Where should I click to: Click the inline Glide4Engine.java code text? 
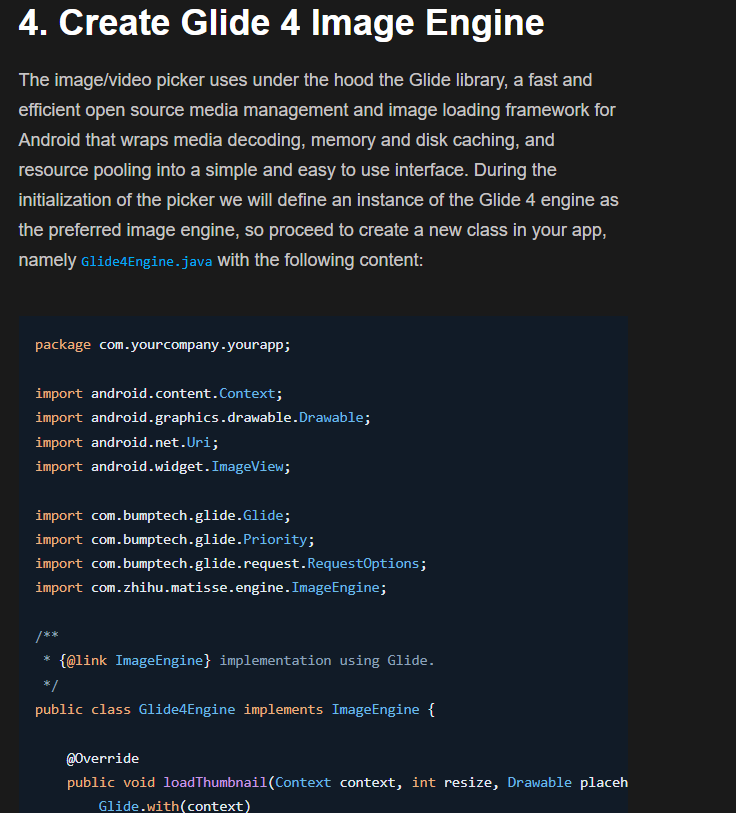pos(147,261)
